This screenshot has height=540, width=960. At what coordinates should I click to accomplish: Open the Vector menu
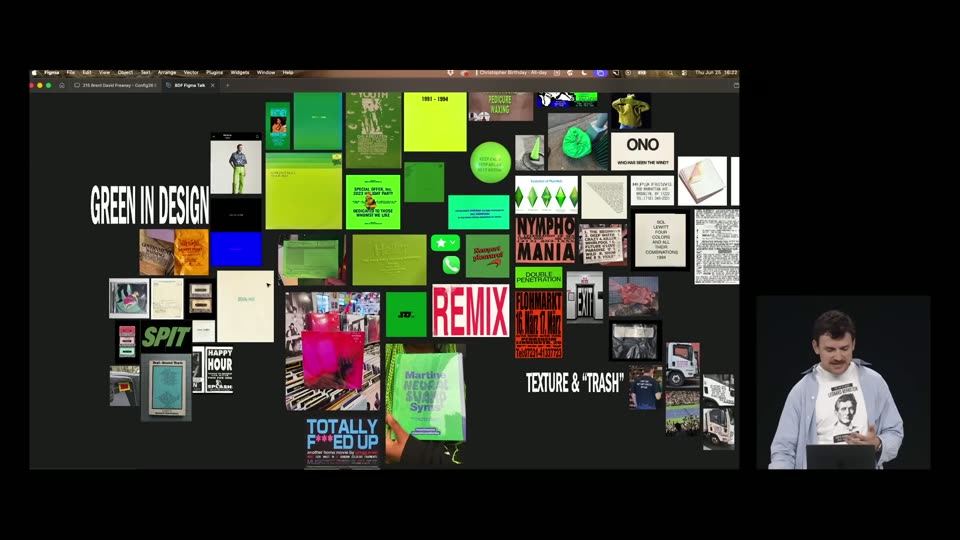pos(191,72)
